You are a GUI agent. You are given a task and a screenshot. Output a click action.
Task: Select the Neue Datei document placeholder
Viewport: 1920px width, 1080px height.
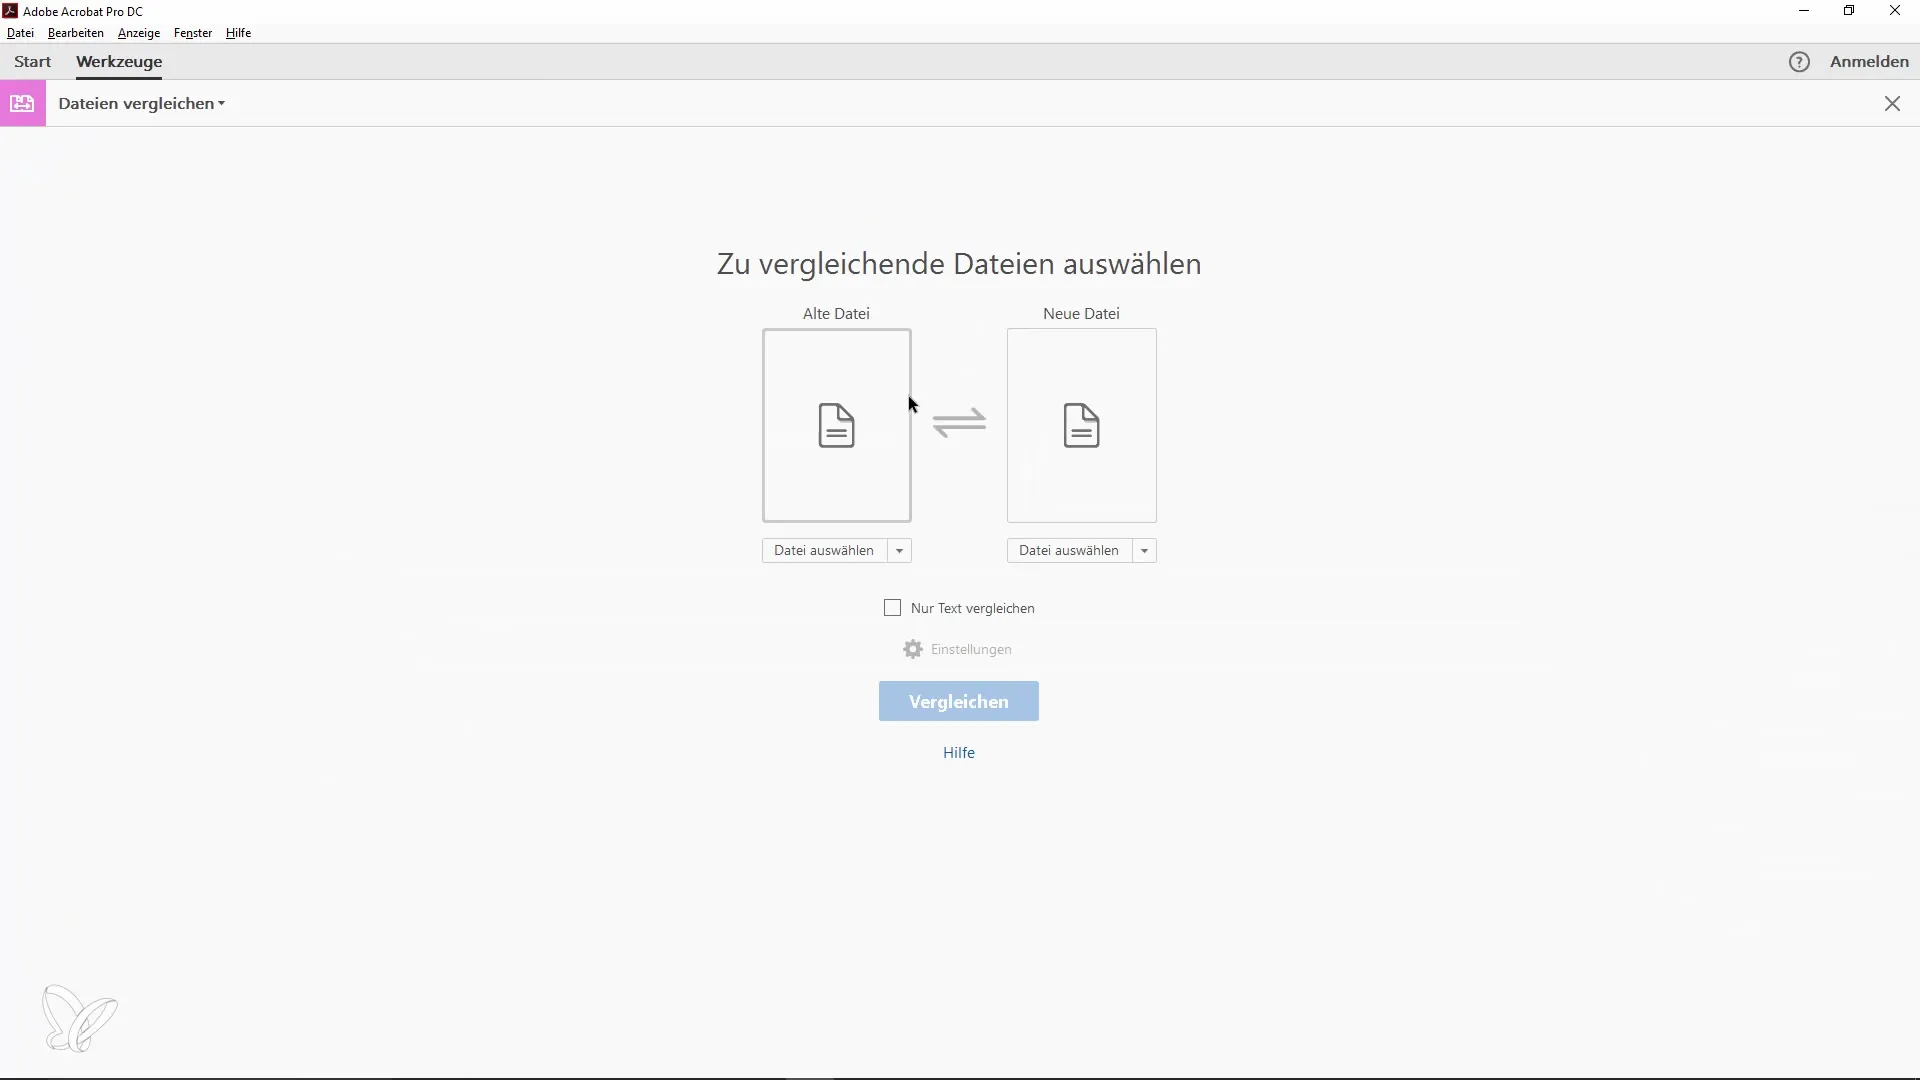pyautogui.click(x=1082, y=426)
